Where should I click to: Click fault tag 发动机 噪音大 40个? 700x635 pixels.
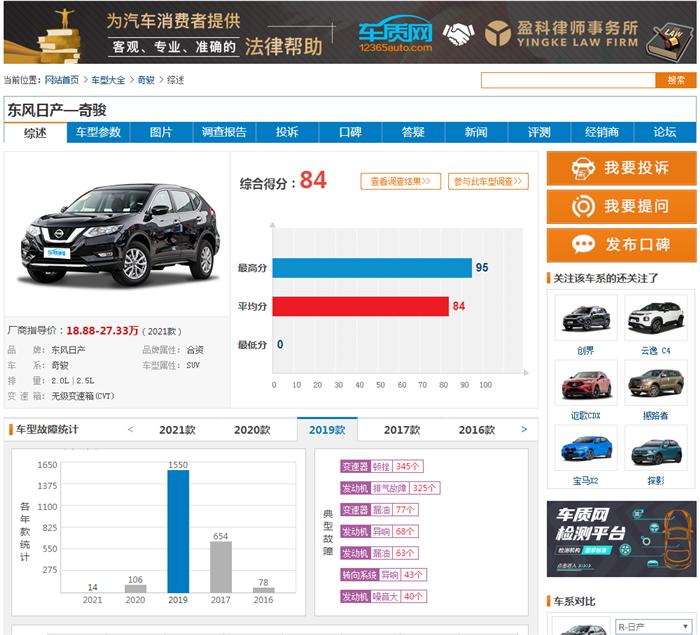383,597
